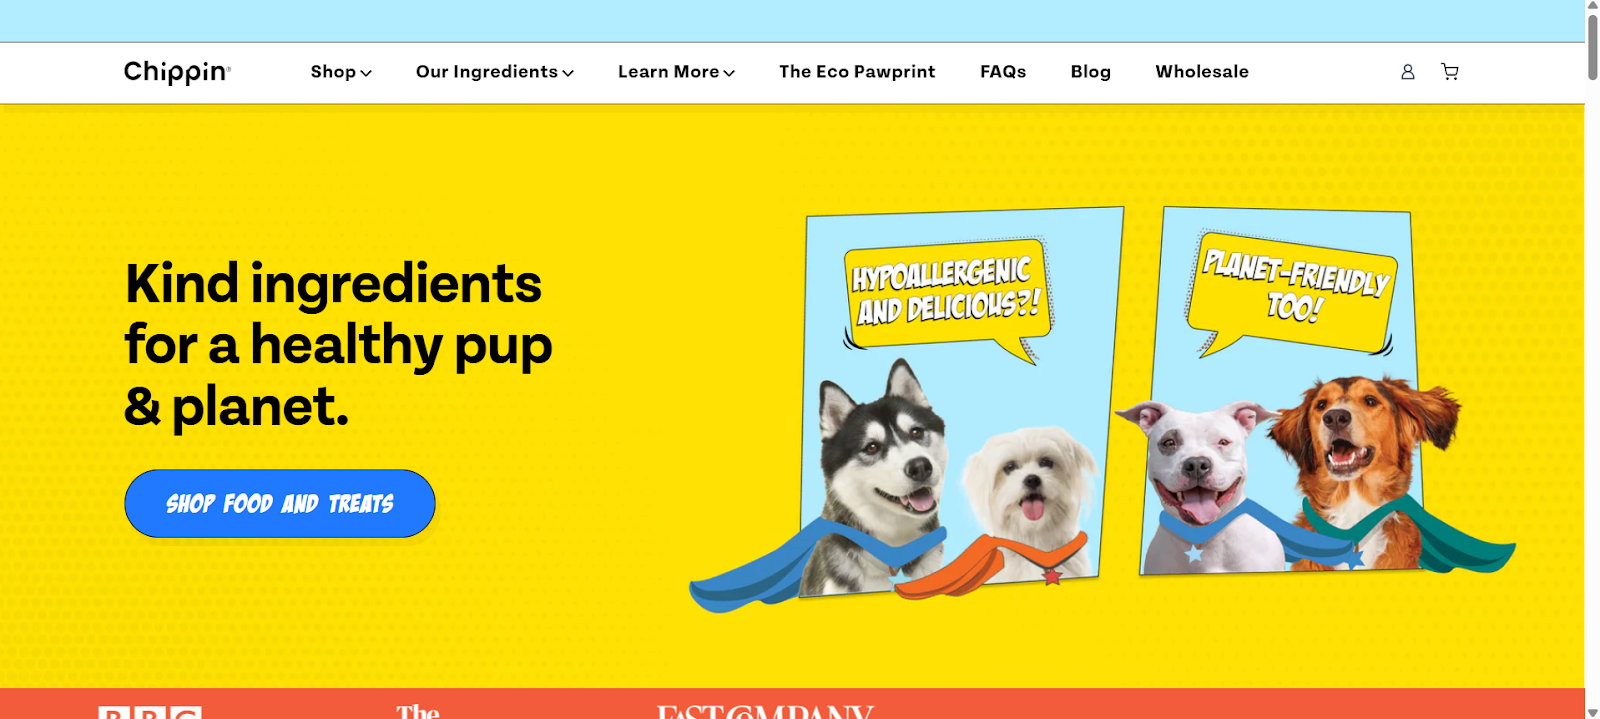Visit the Wholesale page
Image resolution: width=1600 pixels, height=719 pixels.
click(1202, 72)
